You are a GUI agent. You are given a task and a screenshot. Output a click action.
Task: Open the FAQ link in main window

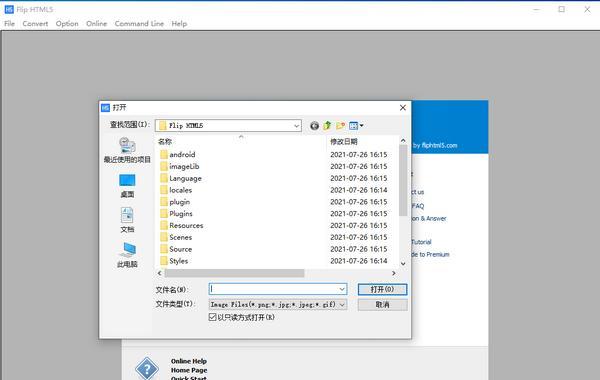(x=418, y=206)
